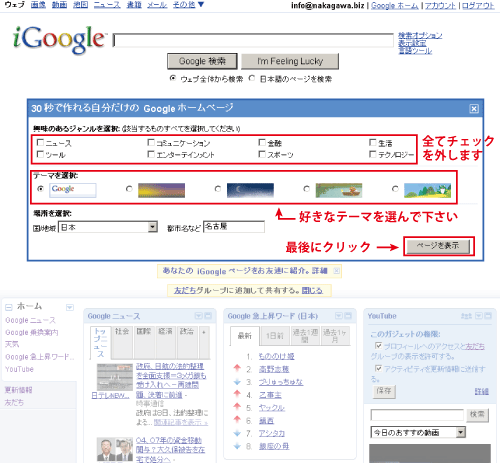
Task: Open the YouTube gadget menu arrow
Action: point(479,316)
